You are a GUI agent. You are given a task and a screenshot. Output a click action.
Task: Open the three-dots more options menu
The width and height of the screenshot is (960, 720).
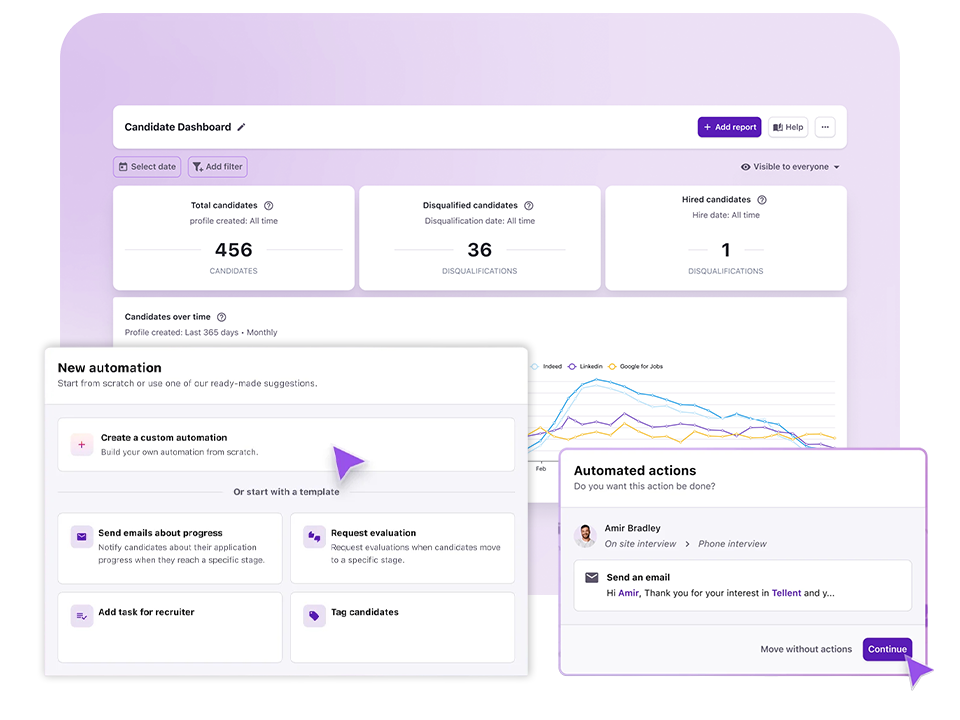click(824, 127)
